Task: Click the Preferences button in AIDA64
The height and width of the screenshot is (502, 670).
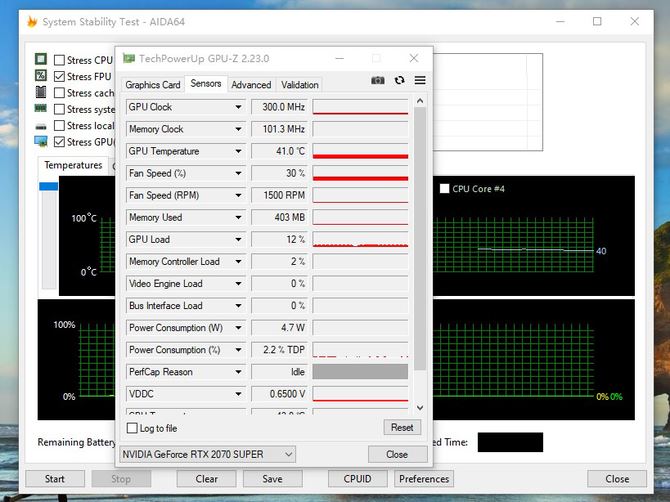Action: point(424,479)
